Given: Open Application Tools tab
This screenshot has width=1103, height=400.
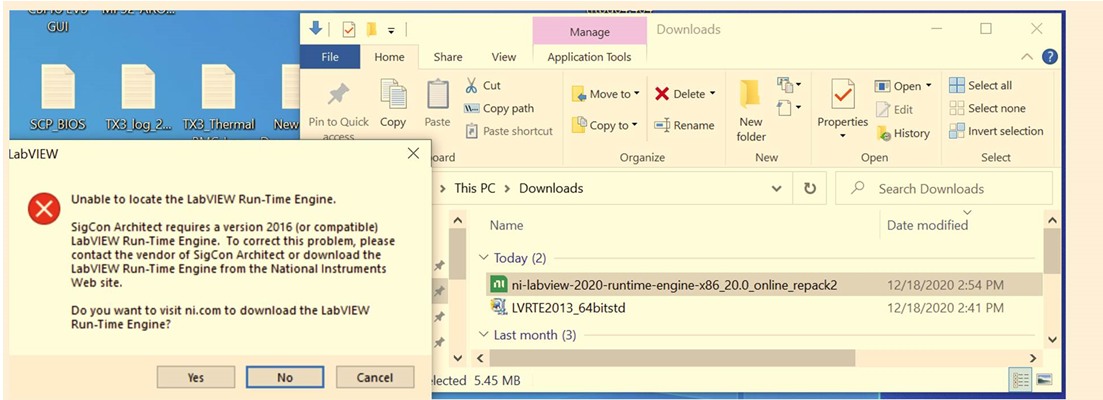Looking at the screenshot, I should (589, 57).
